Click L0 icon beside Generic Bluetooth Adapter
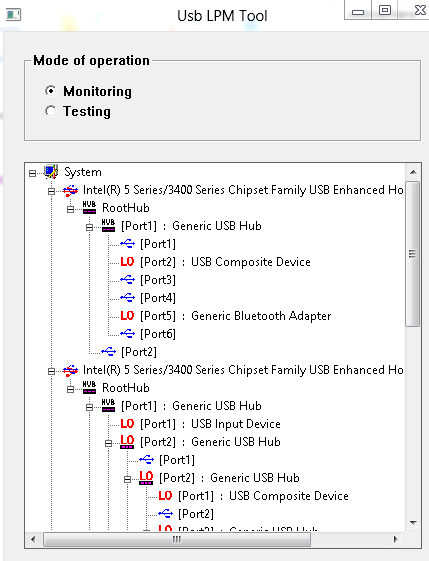Image resolution: width=429 pixels, height=561 pixels. [127, 316]
